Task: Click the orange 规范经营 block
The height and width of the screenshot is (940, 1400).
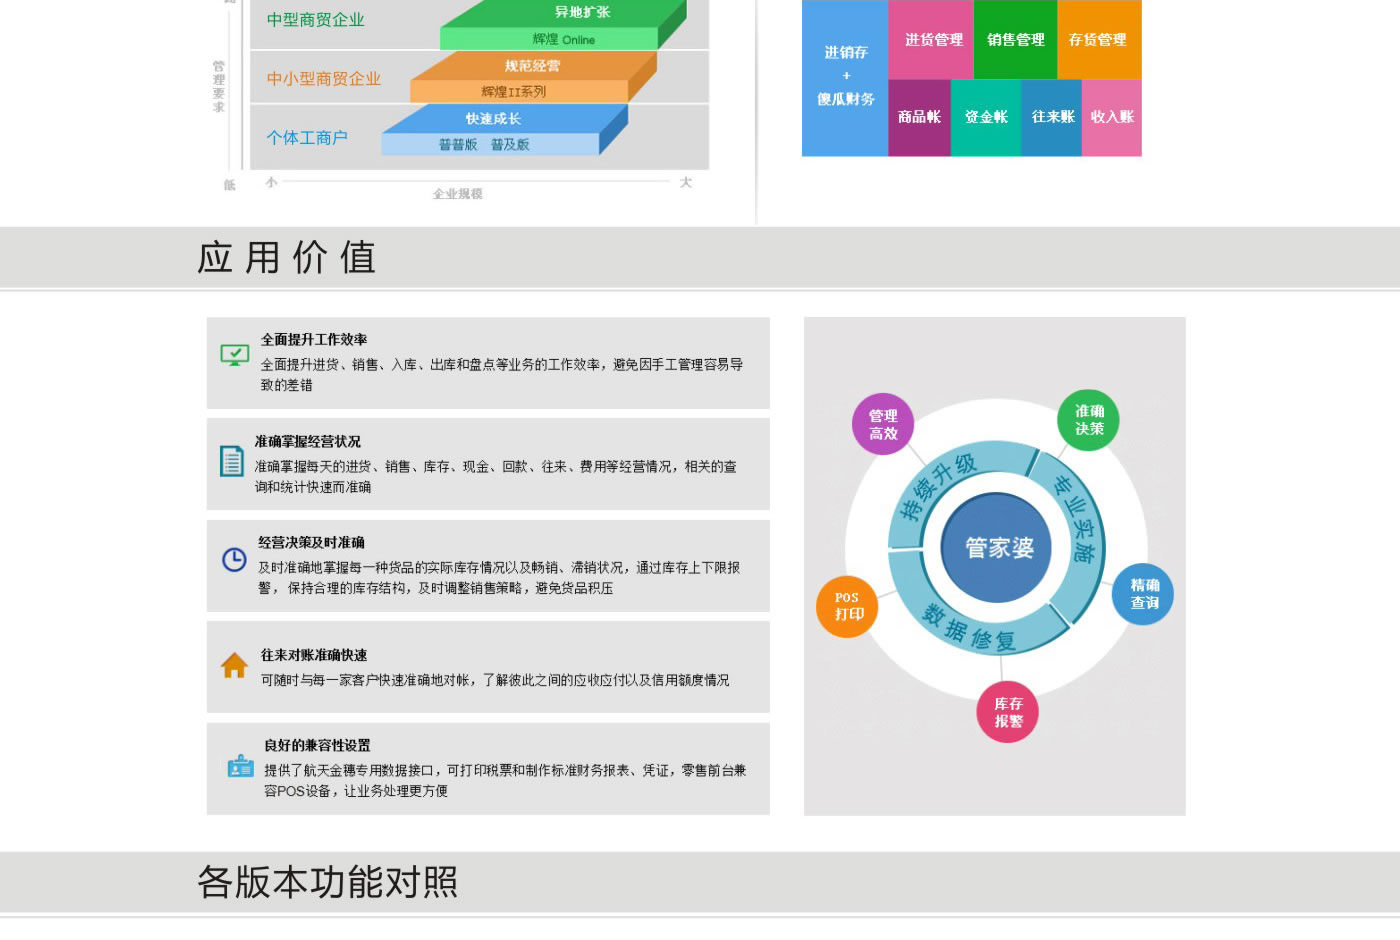Action: pyautogui.click(x=533, y=66)
